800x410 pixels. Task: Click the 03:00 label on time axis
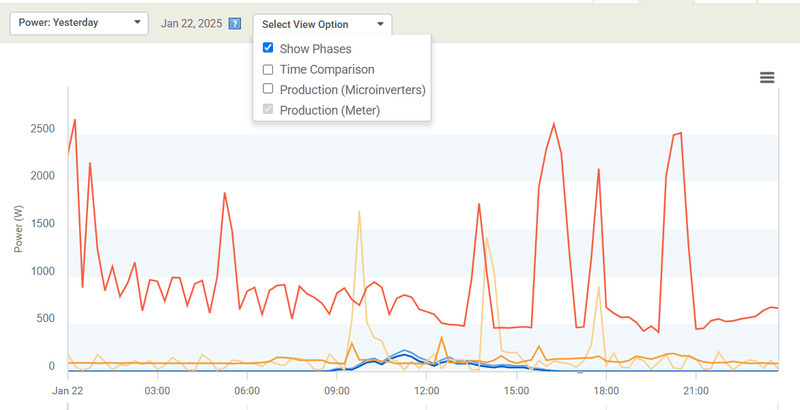click(157, 390)
